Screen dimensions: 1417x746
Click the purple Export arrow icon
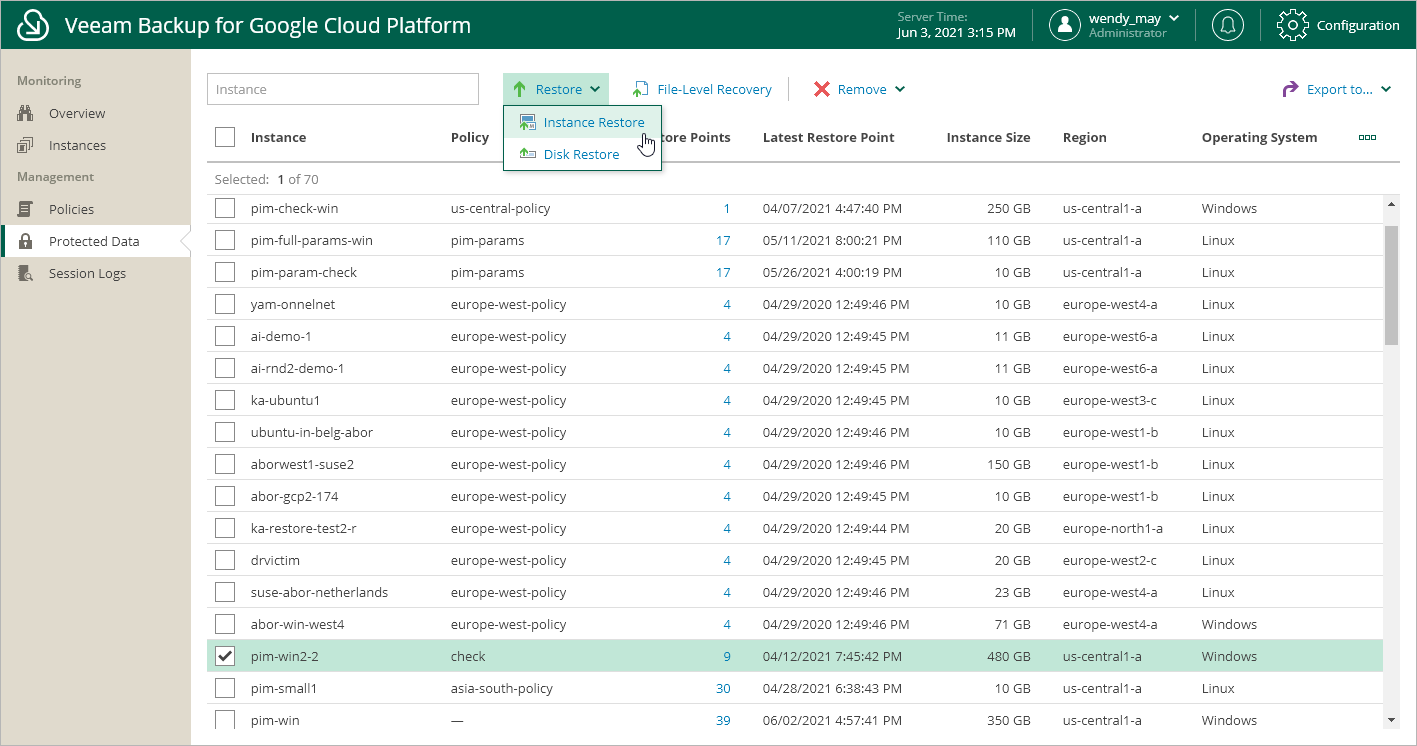(x=1290, y=89)
